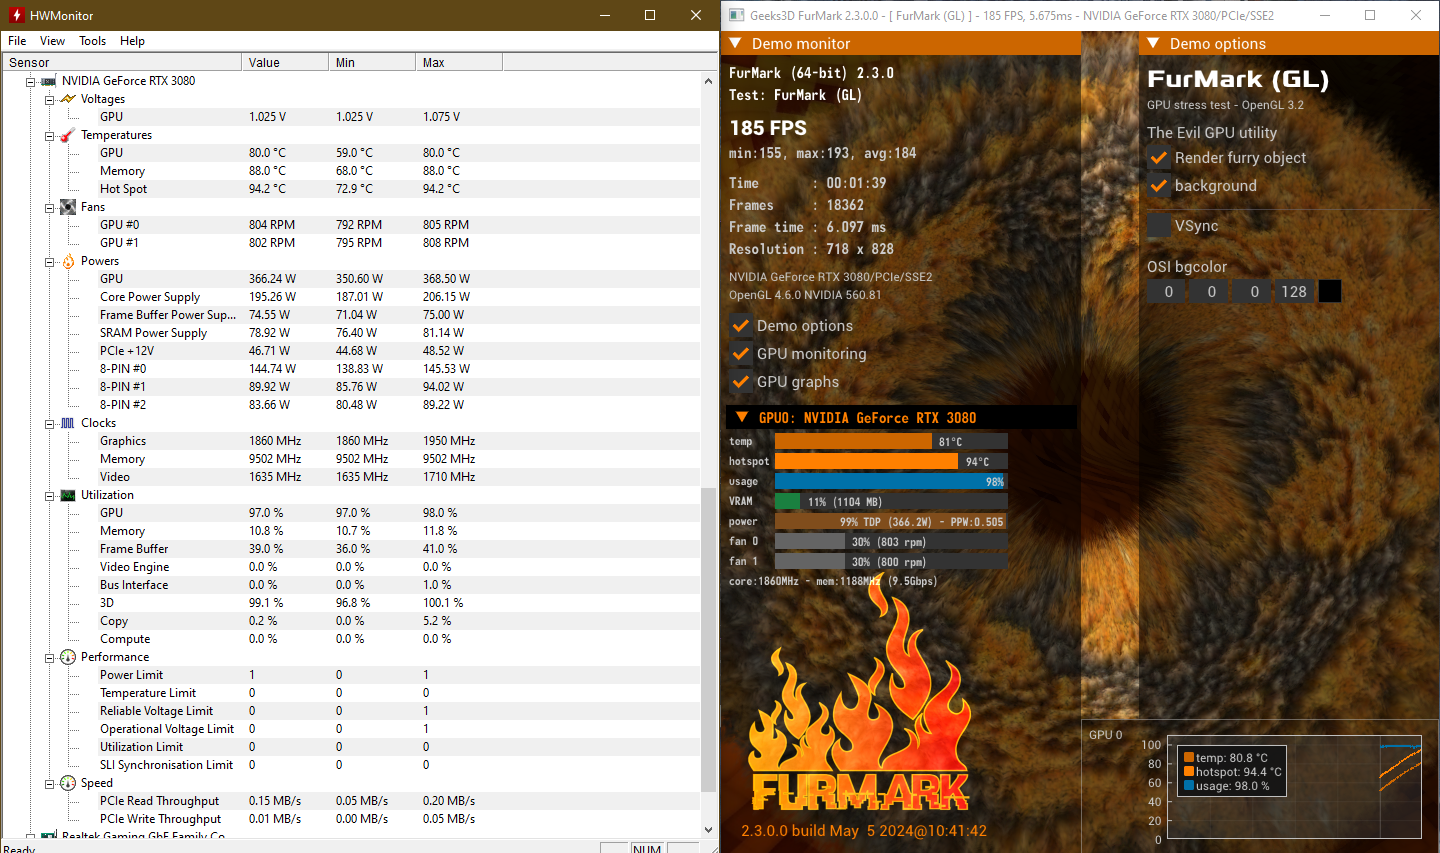1440x853 pixels.
Task: Select the Video Engine utilization row
Action: (x=350, y=567)
